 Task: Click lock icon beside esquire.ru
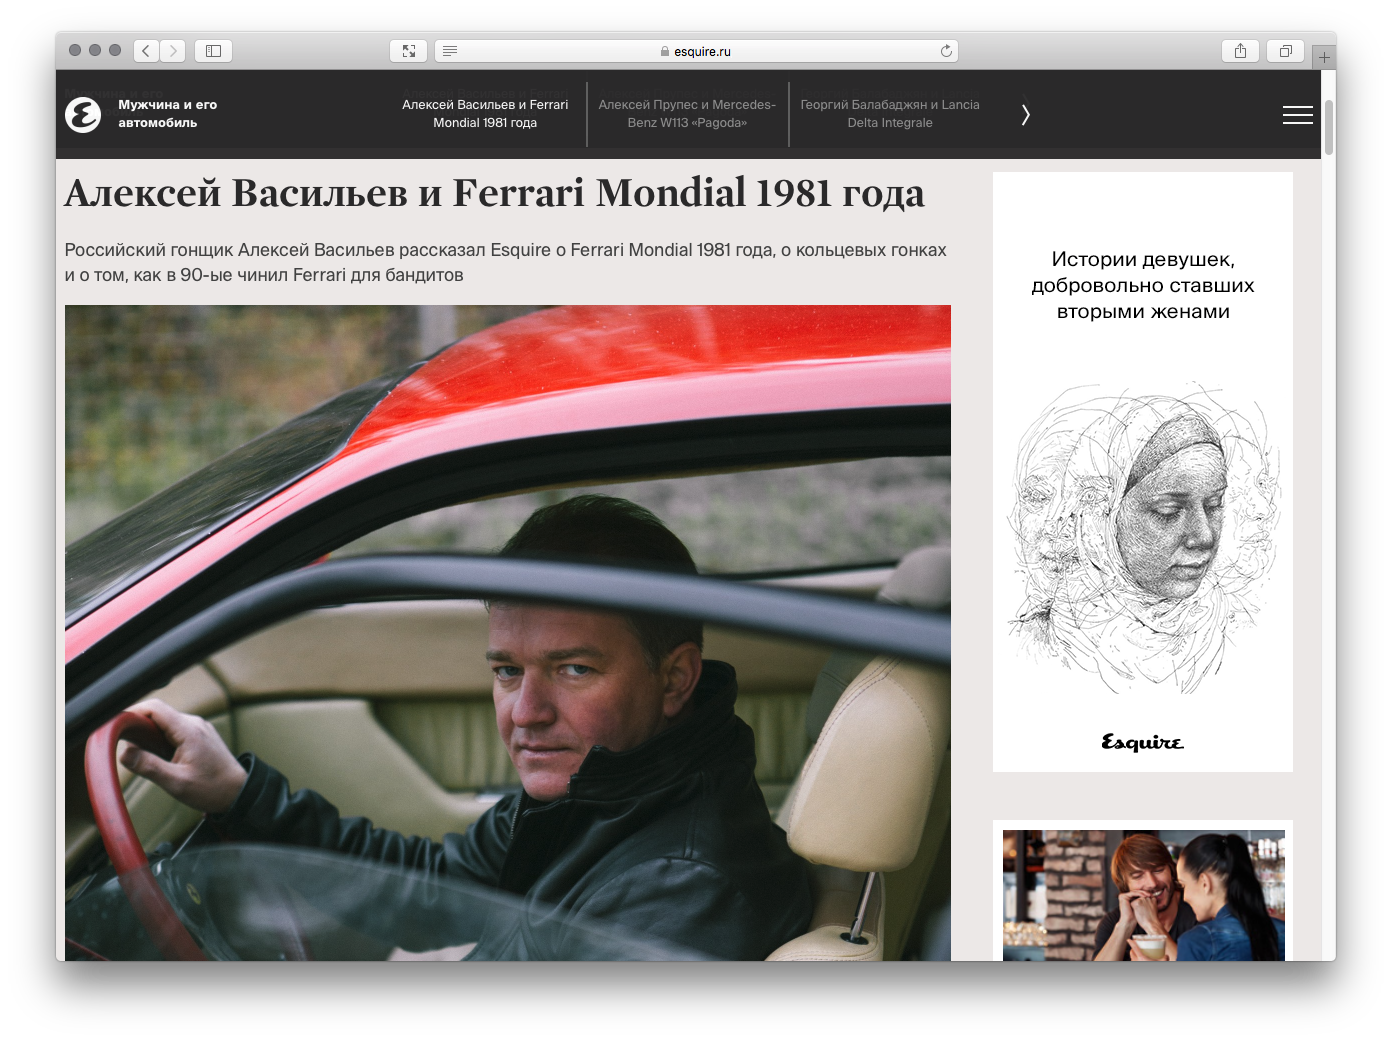pos(665,51)
